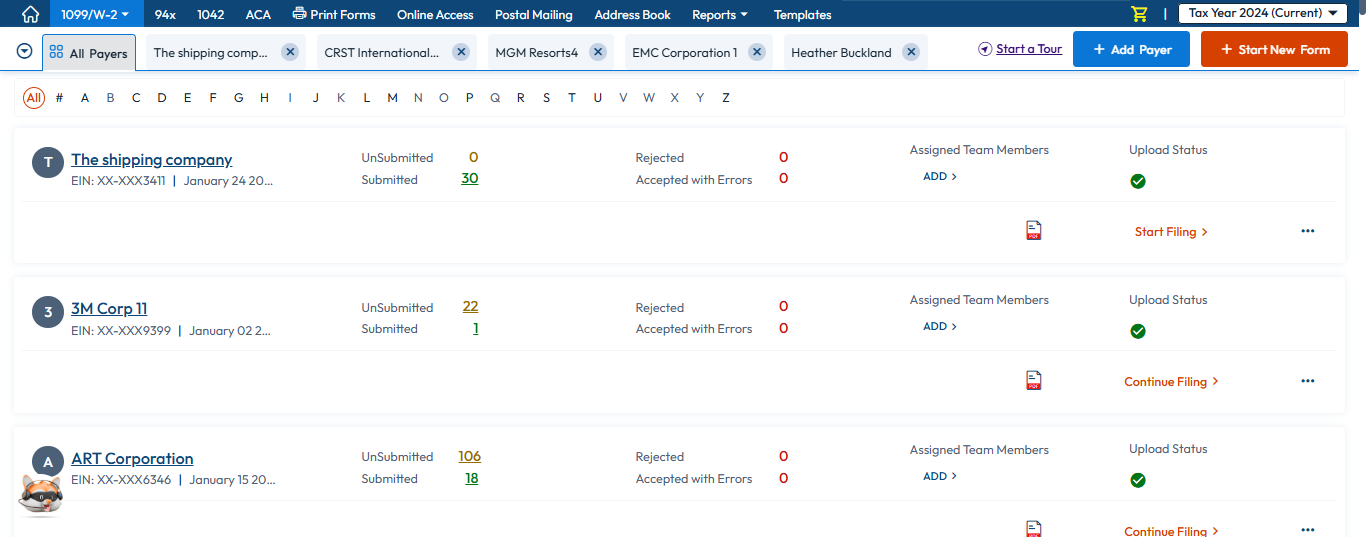Open the 3M Corp 11 payer link
This screenshot has height=537, width=1366.
(x=109, y=309)
